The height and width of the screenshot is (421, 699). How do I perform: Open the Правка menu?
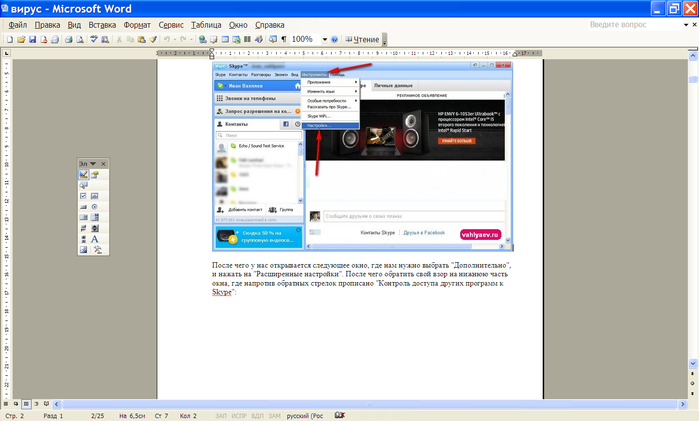point(47,25)
